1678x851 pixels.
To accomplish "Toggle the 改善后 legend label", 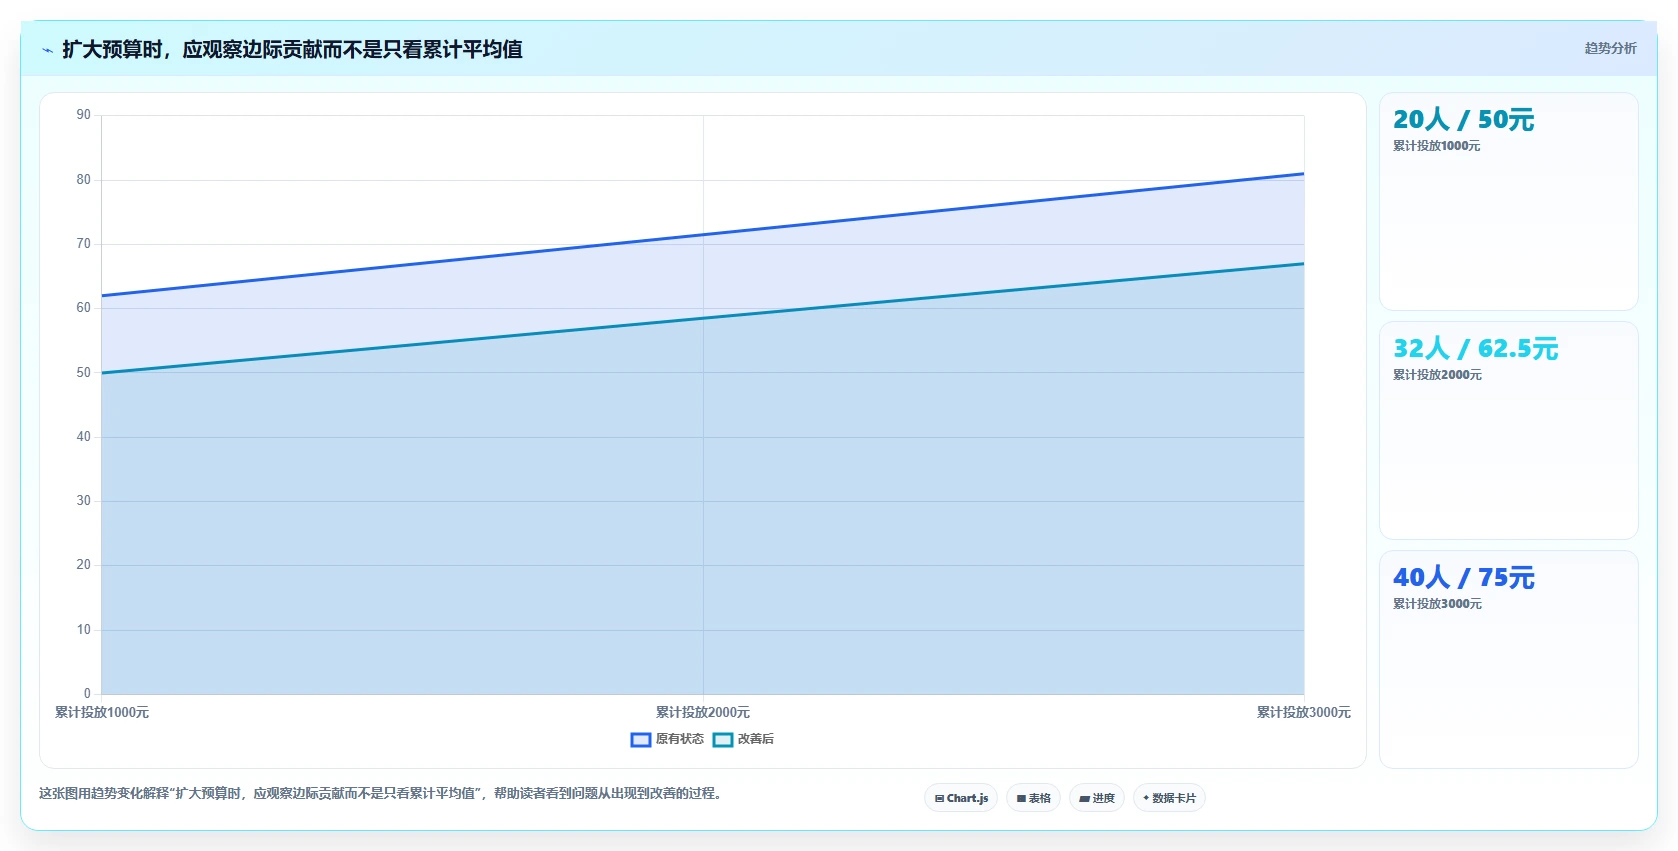I will pyautogui.click(x=756, y=739).
